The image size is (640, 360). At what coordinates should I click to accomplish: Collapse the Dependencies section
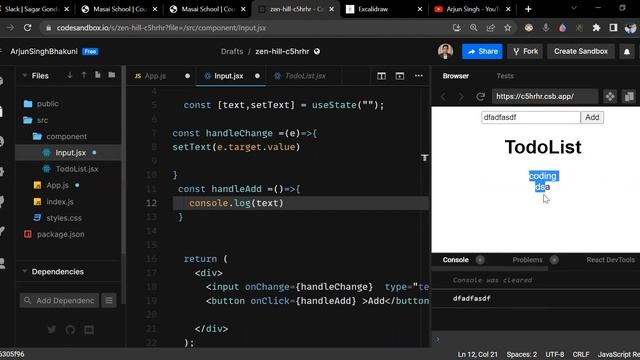click(x=58, y=272)
